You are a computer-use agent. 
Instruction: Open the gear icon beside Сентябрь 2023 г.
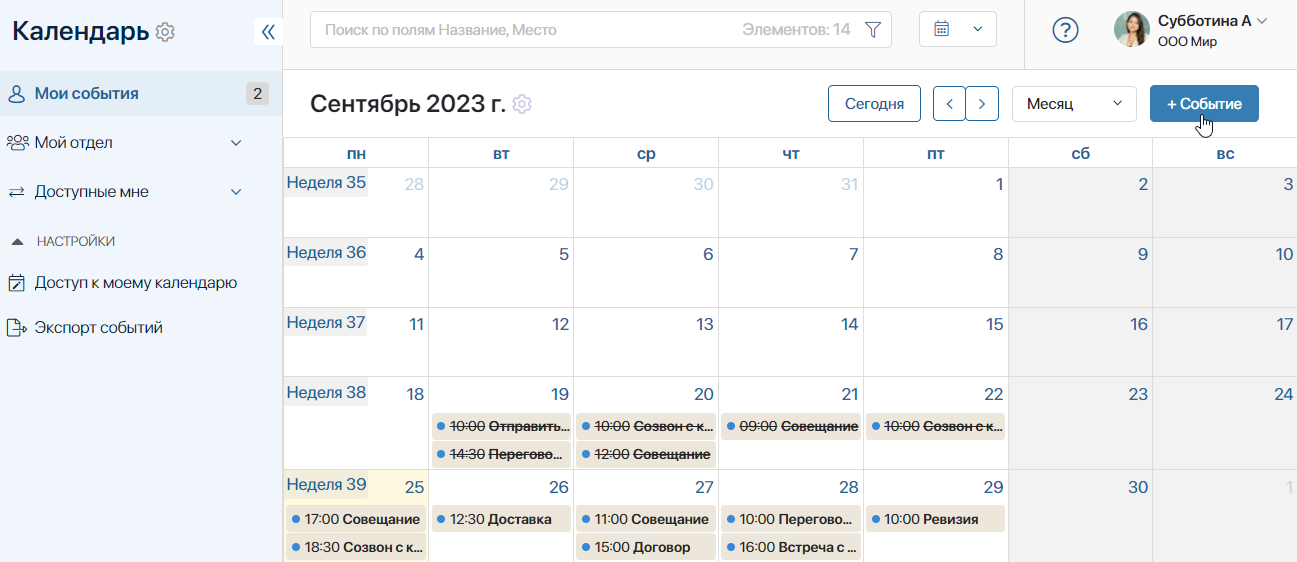coord(522,104)
